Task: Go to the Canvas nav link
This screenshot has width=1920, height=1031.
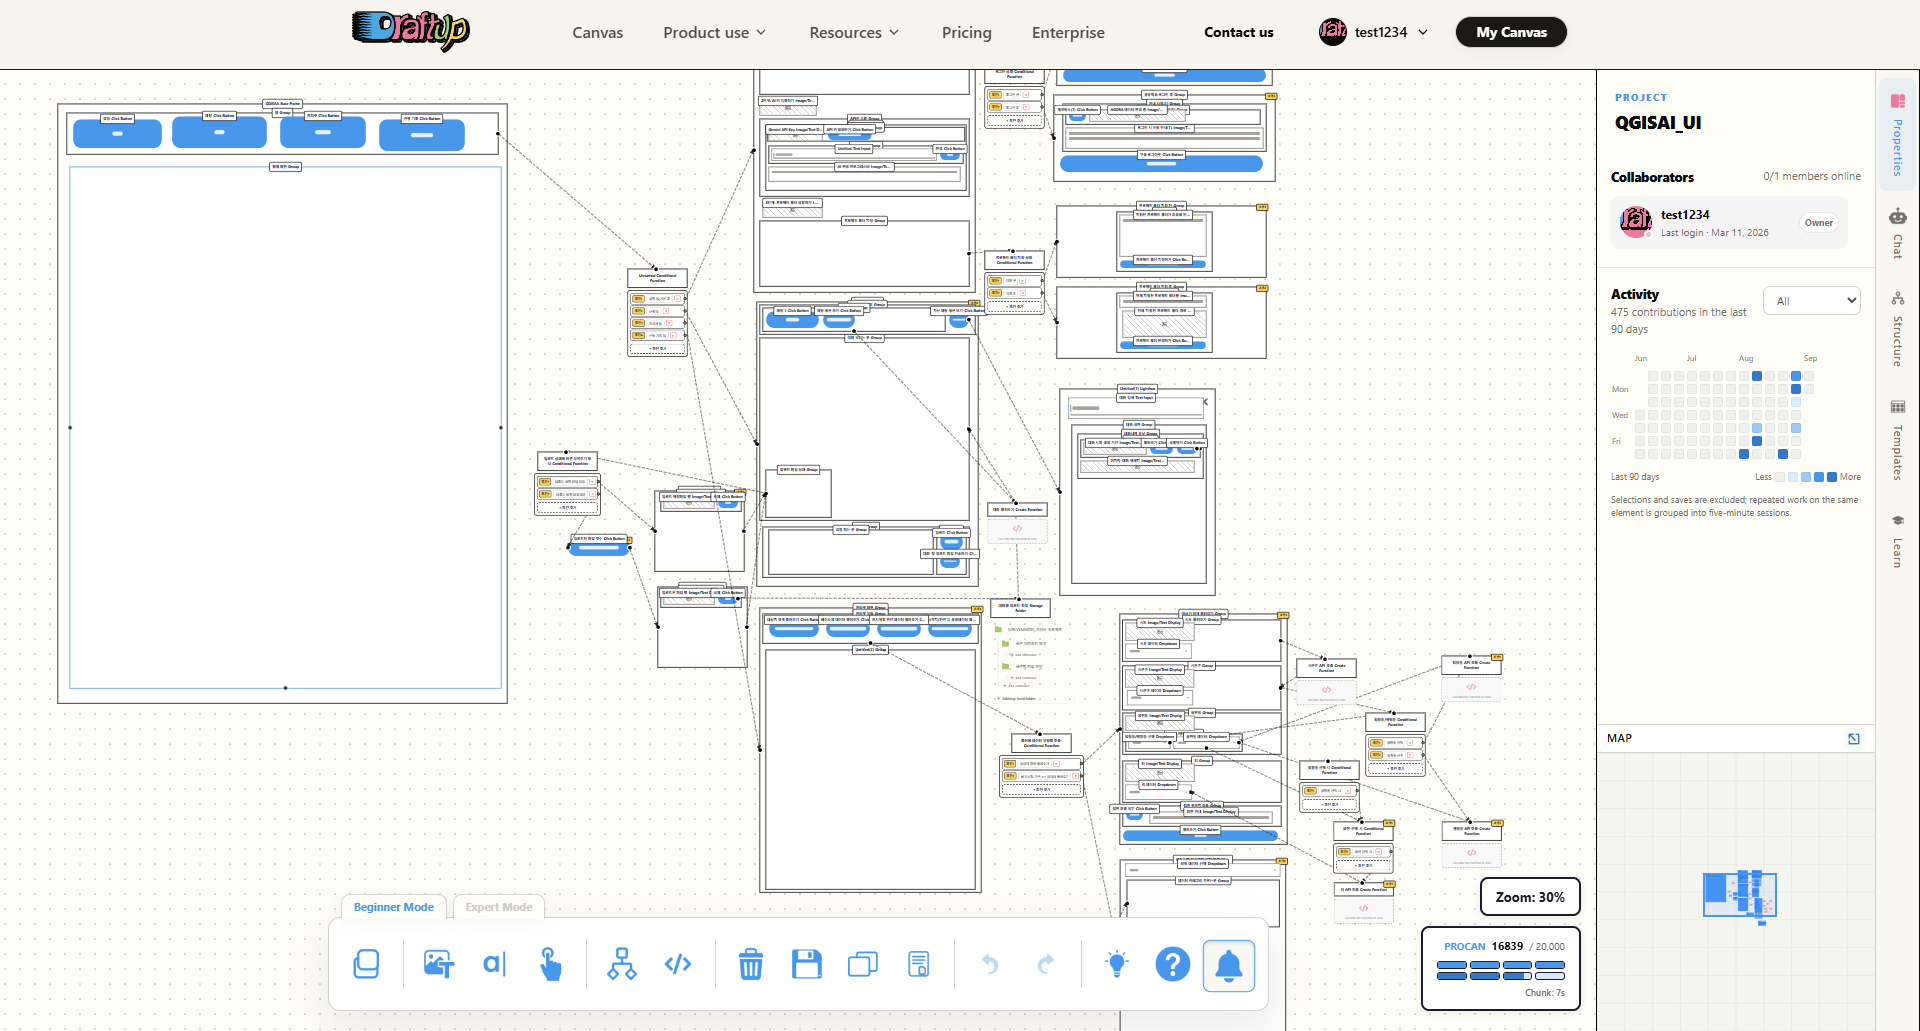Action: (598, 33)
